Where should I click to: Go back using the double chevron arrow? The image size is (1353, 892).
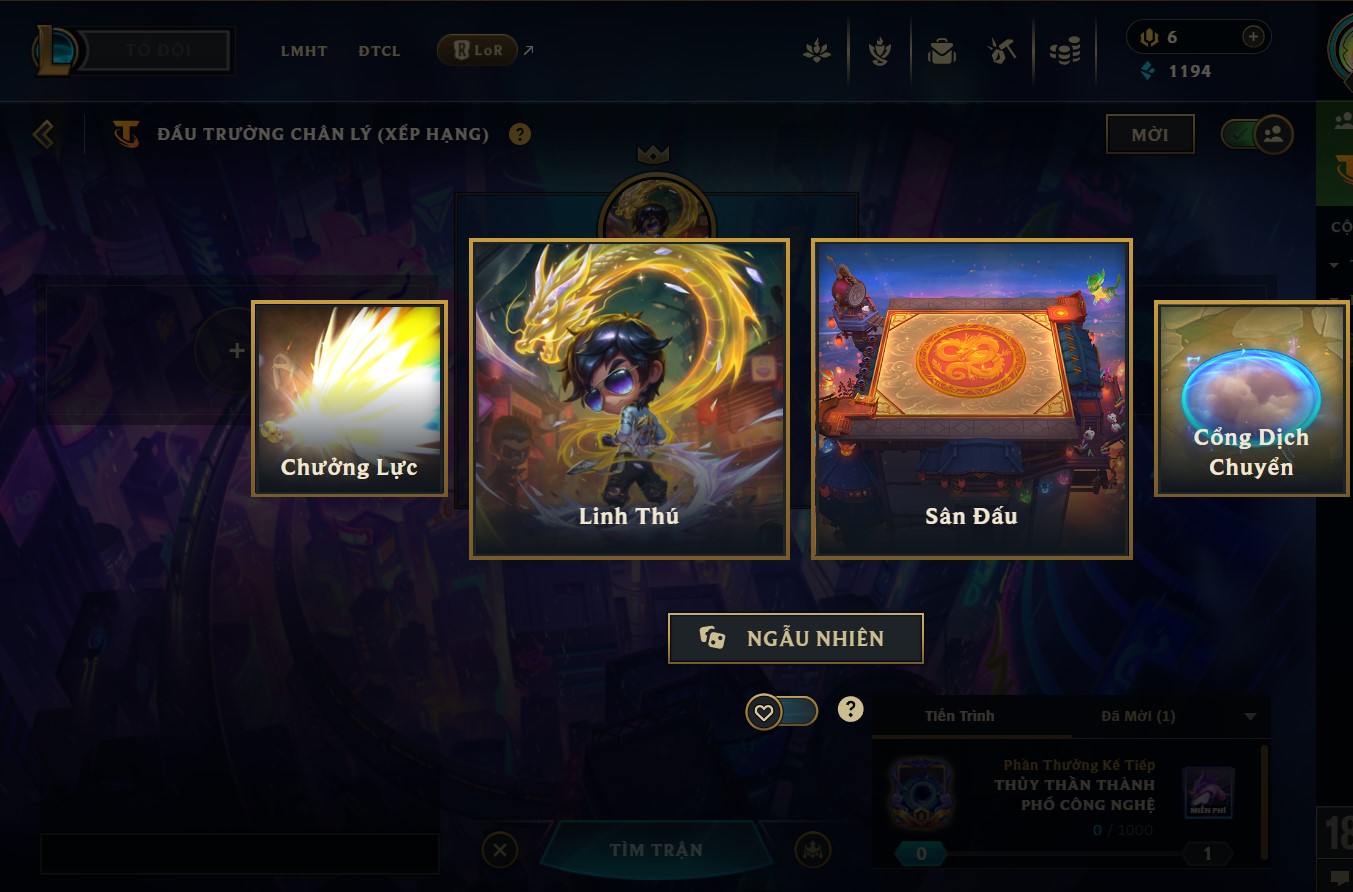[x=43, y=134]
